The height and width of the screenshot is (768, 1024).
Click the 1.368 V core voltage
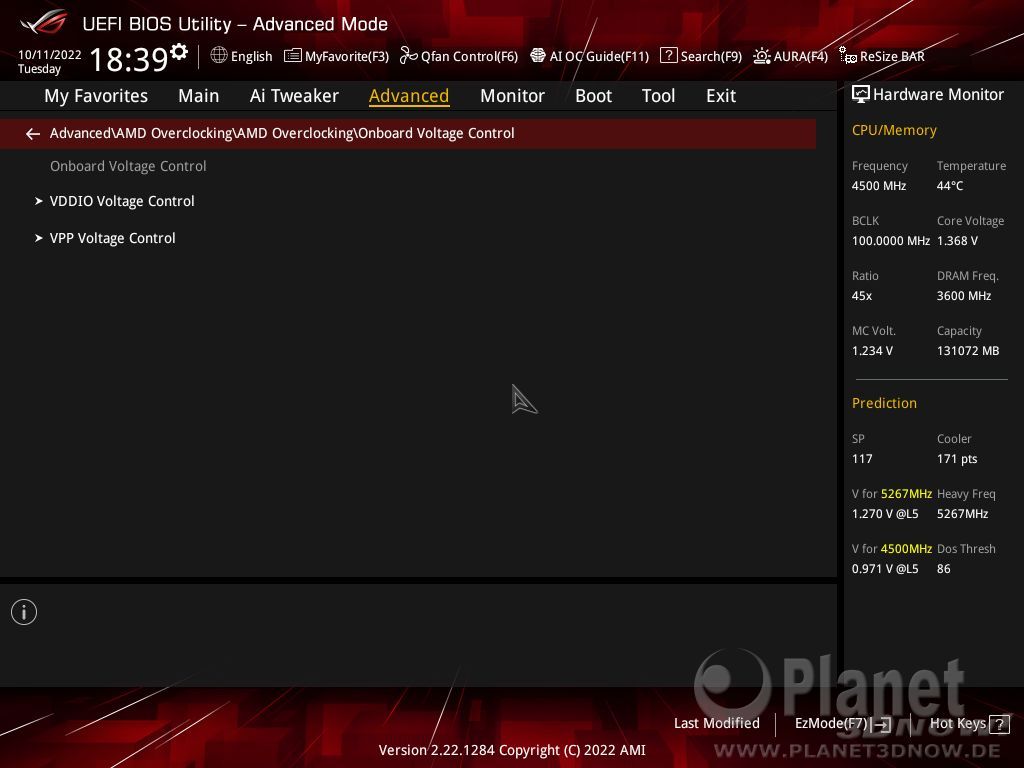point(957,240)
